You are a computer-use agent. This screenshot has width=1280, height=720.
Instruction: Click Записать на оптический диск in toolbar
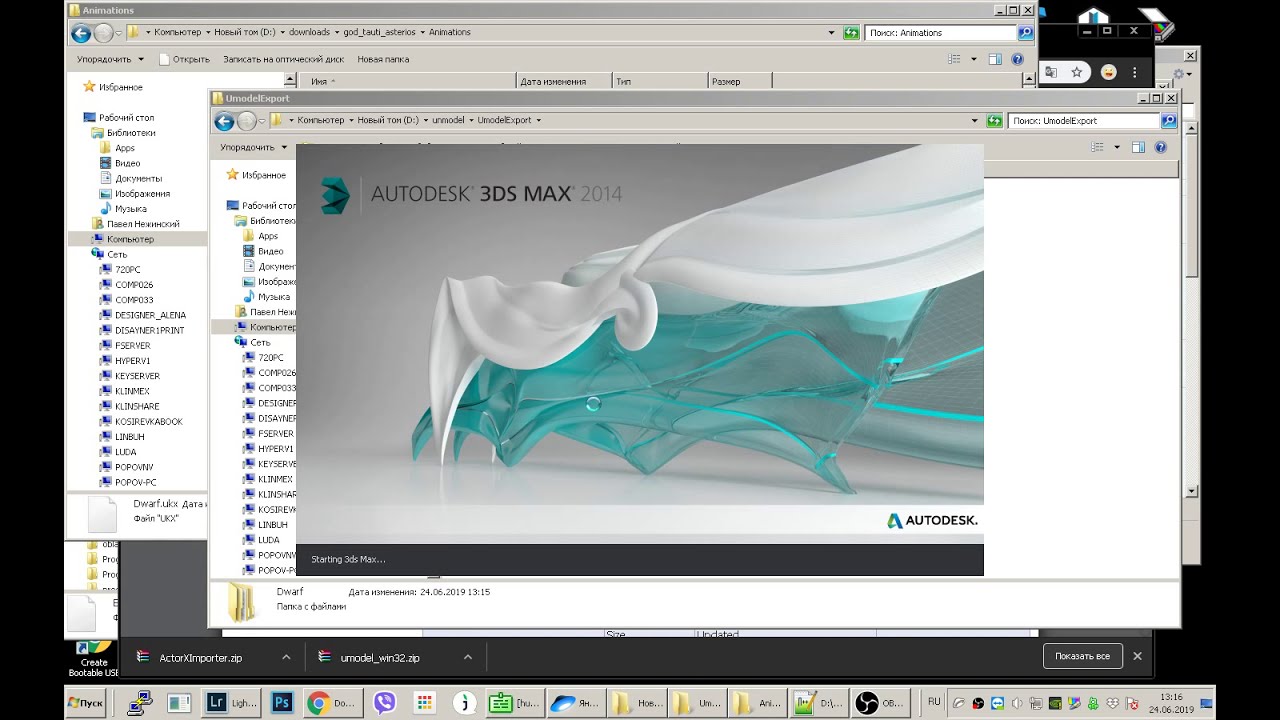pos(283,59)
